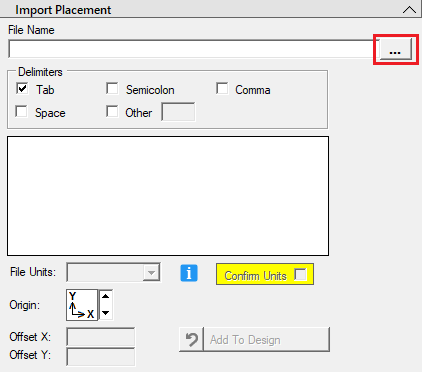Uncheck the Tab delimiter checkbox
The image size is (422, 372).
pyautogui.click(x=22, y=88)
